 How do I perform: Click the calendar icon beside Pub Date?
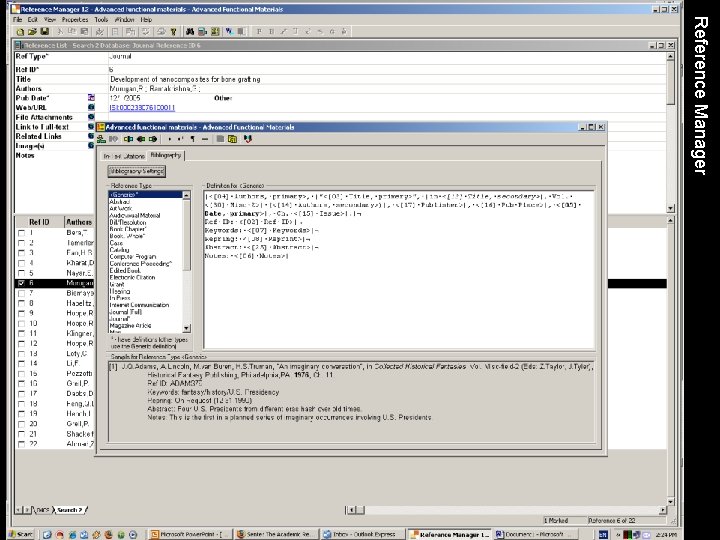point(91,97)
